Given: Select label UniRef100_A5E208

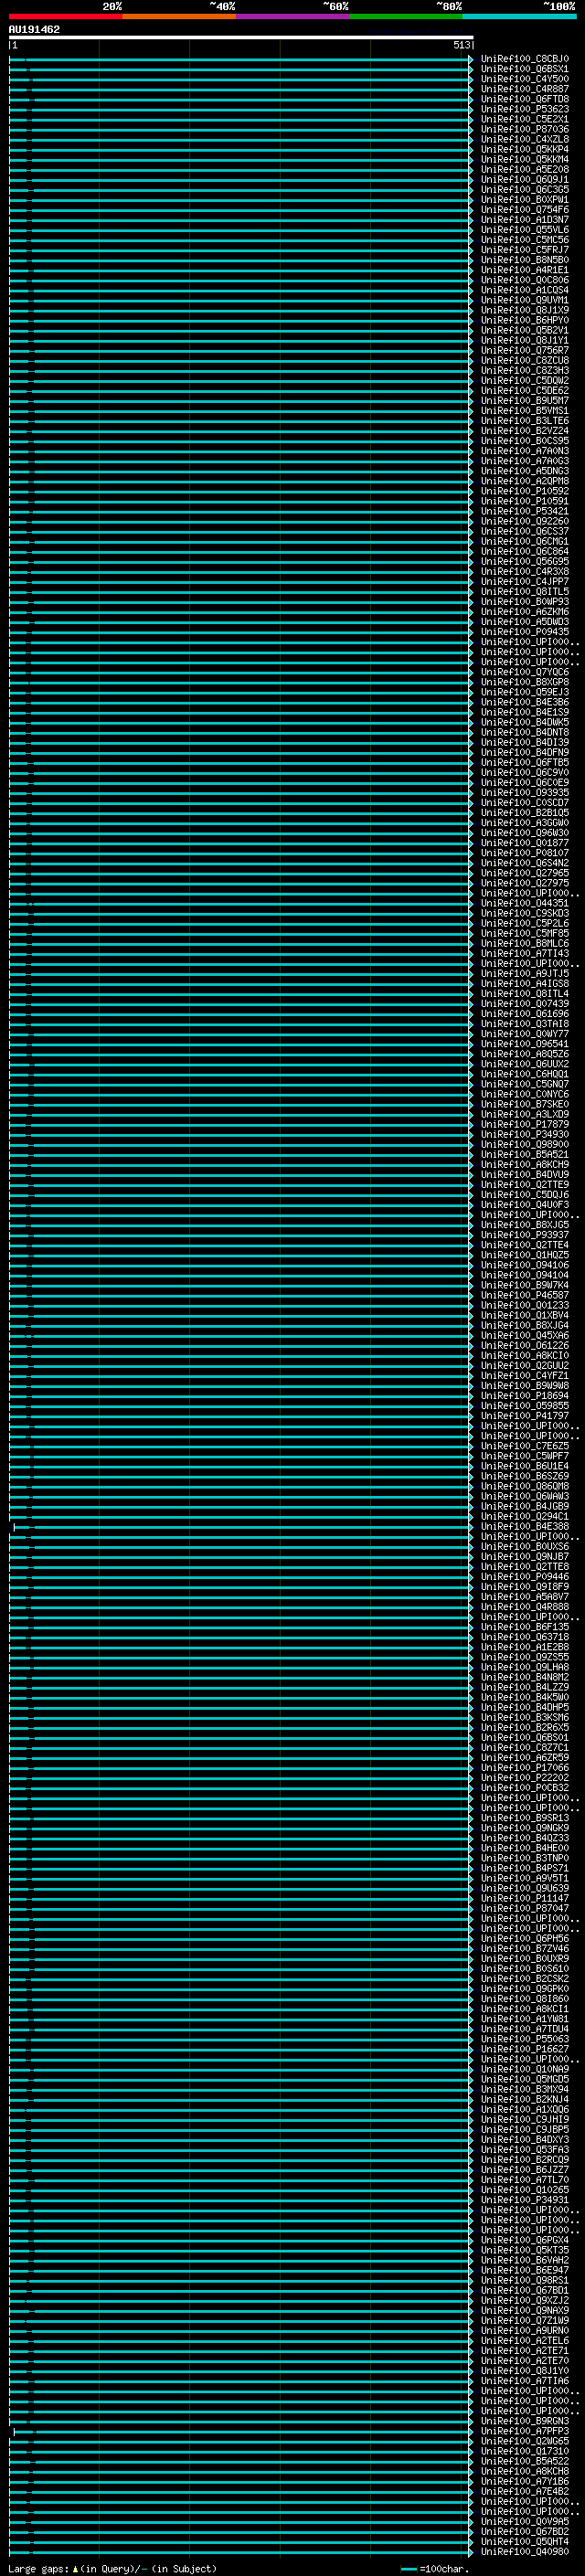Looking at the screenshot, I should click(x=524, y=169).
